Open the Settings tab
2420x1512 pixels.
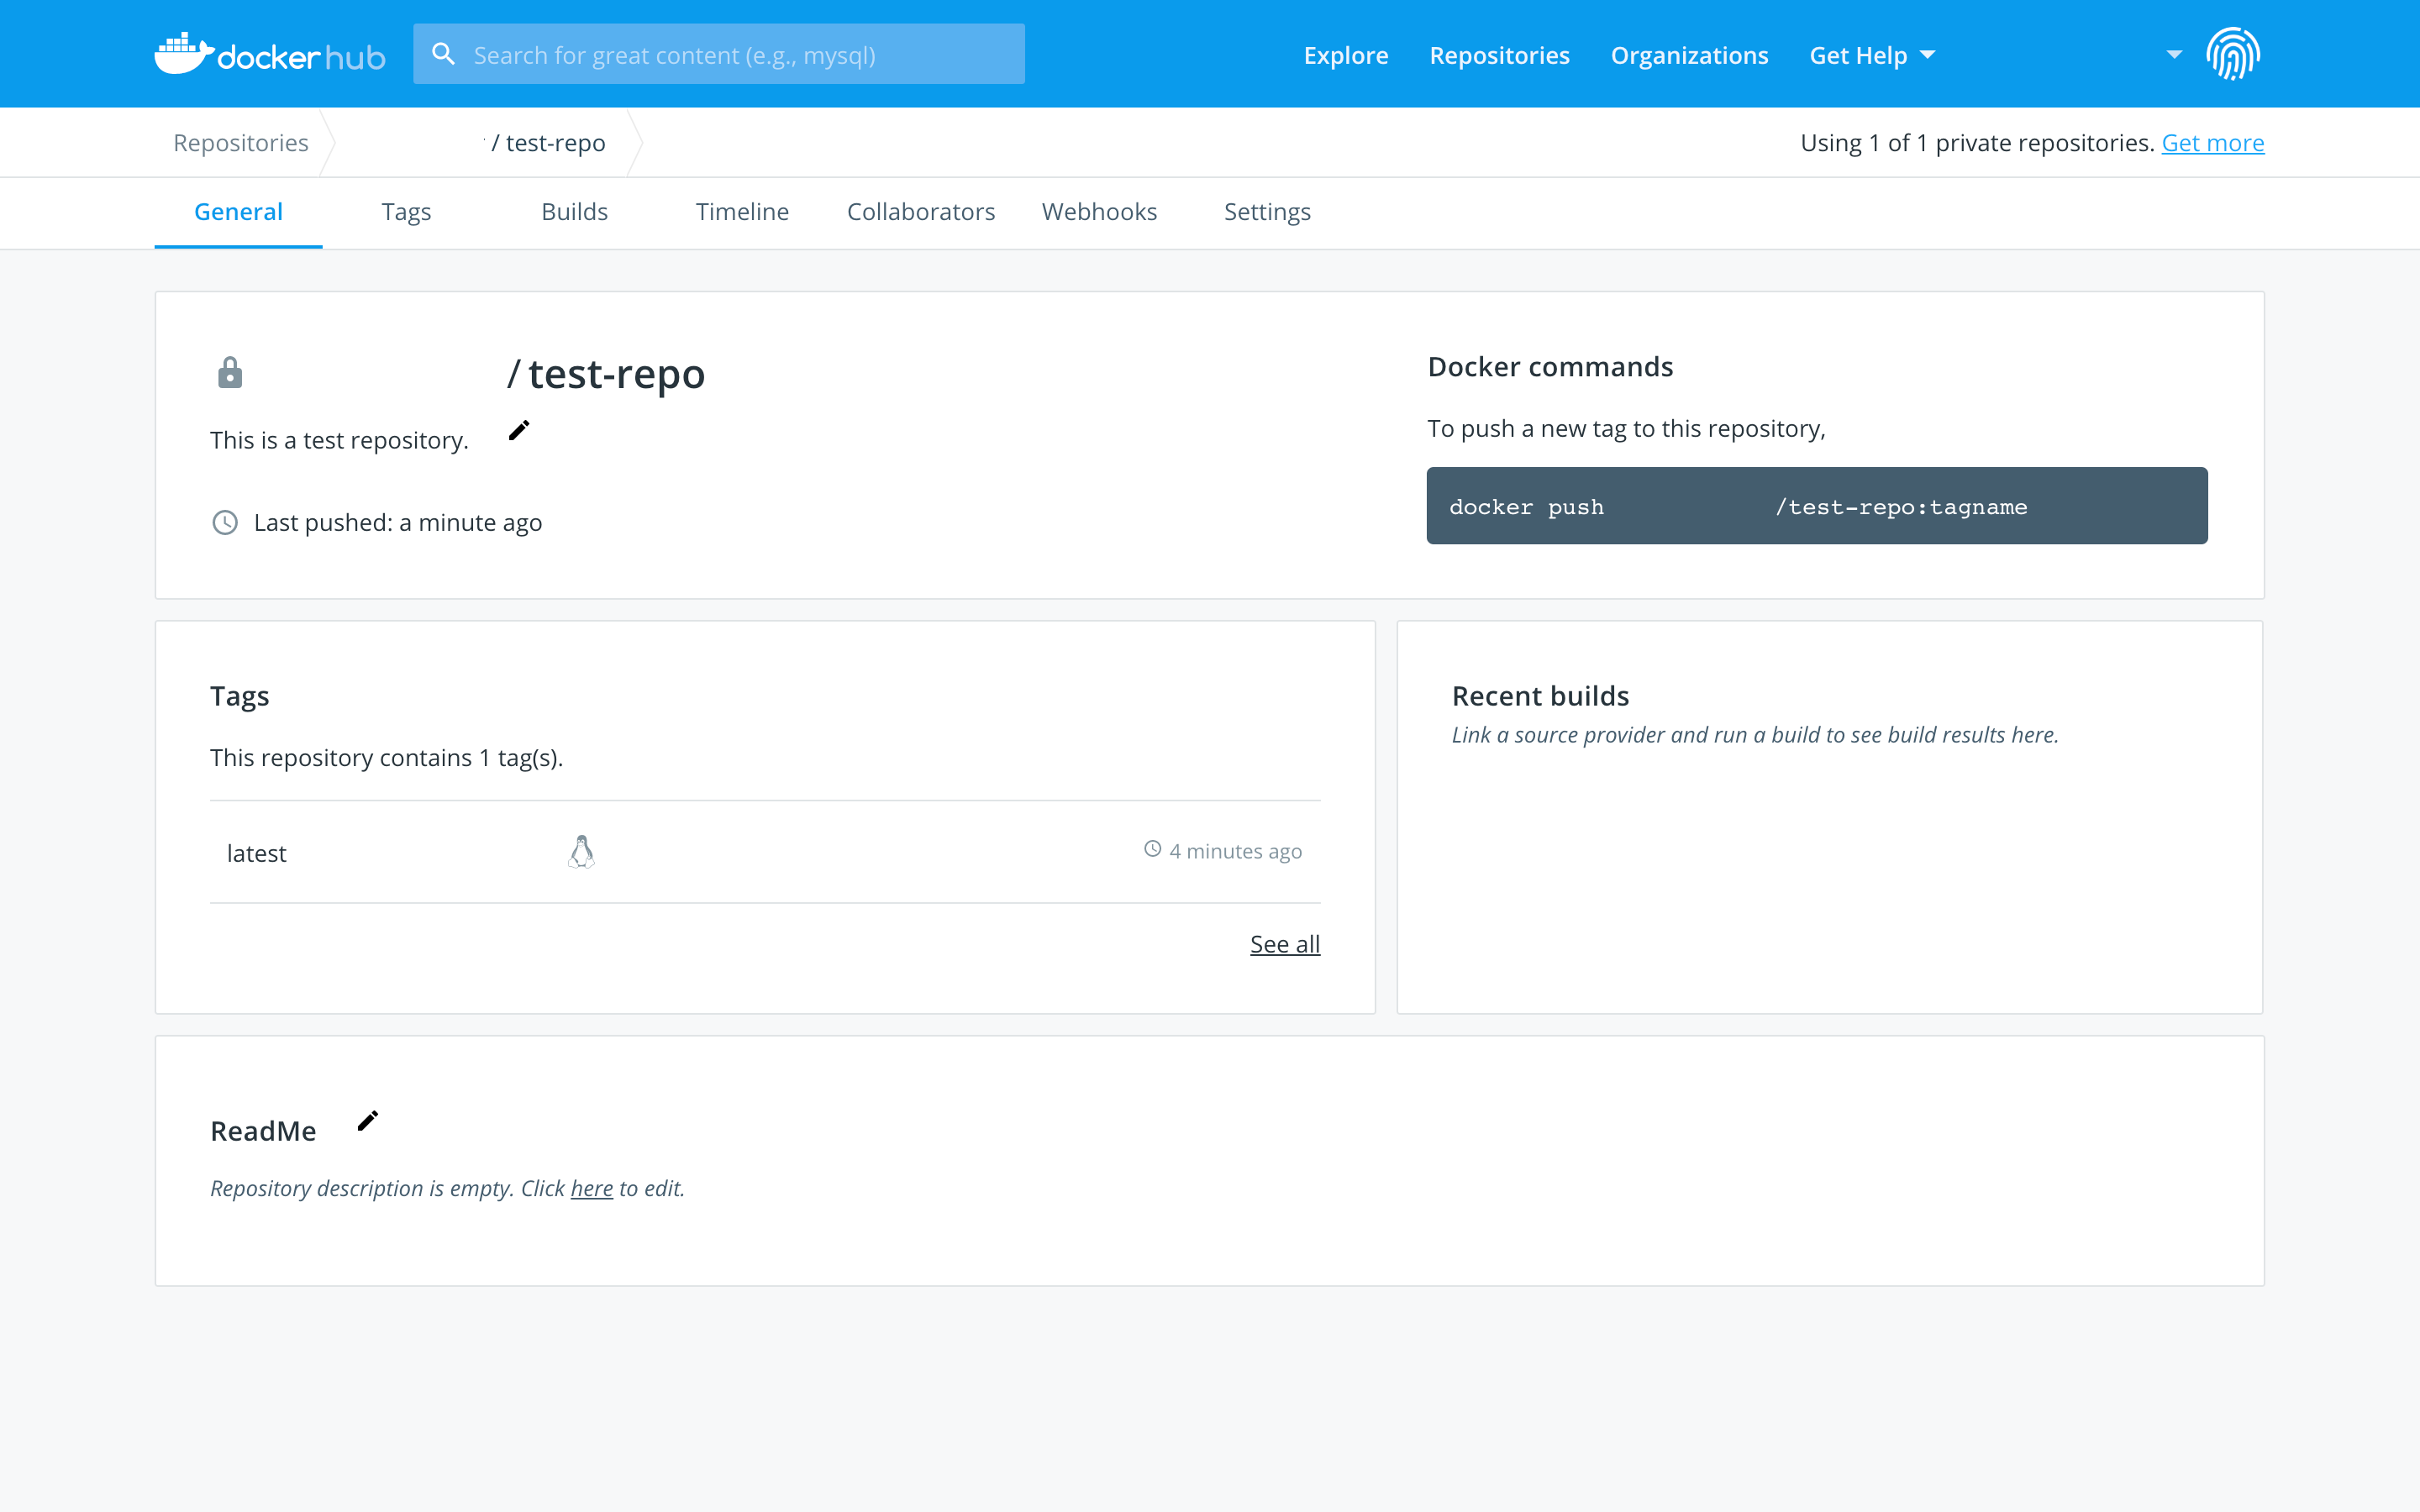click(x=1266, y=211)
